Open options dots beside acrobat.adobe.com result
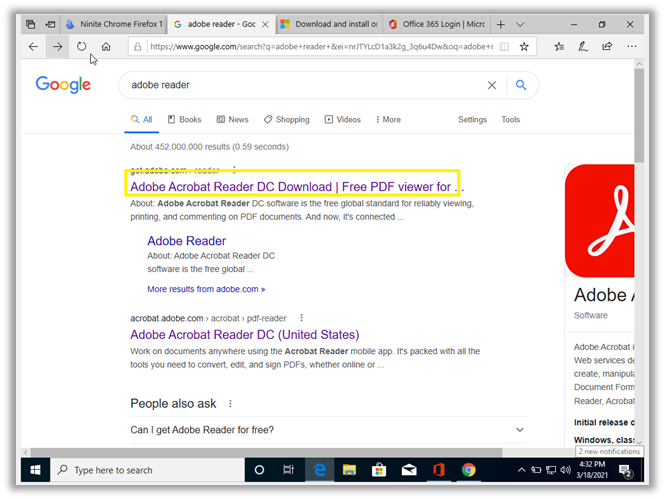Screen dimensions: 665x499 pos(301,318)
